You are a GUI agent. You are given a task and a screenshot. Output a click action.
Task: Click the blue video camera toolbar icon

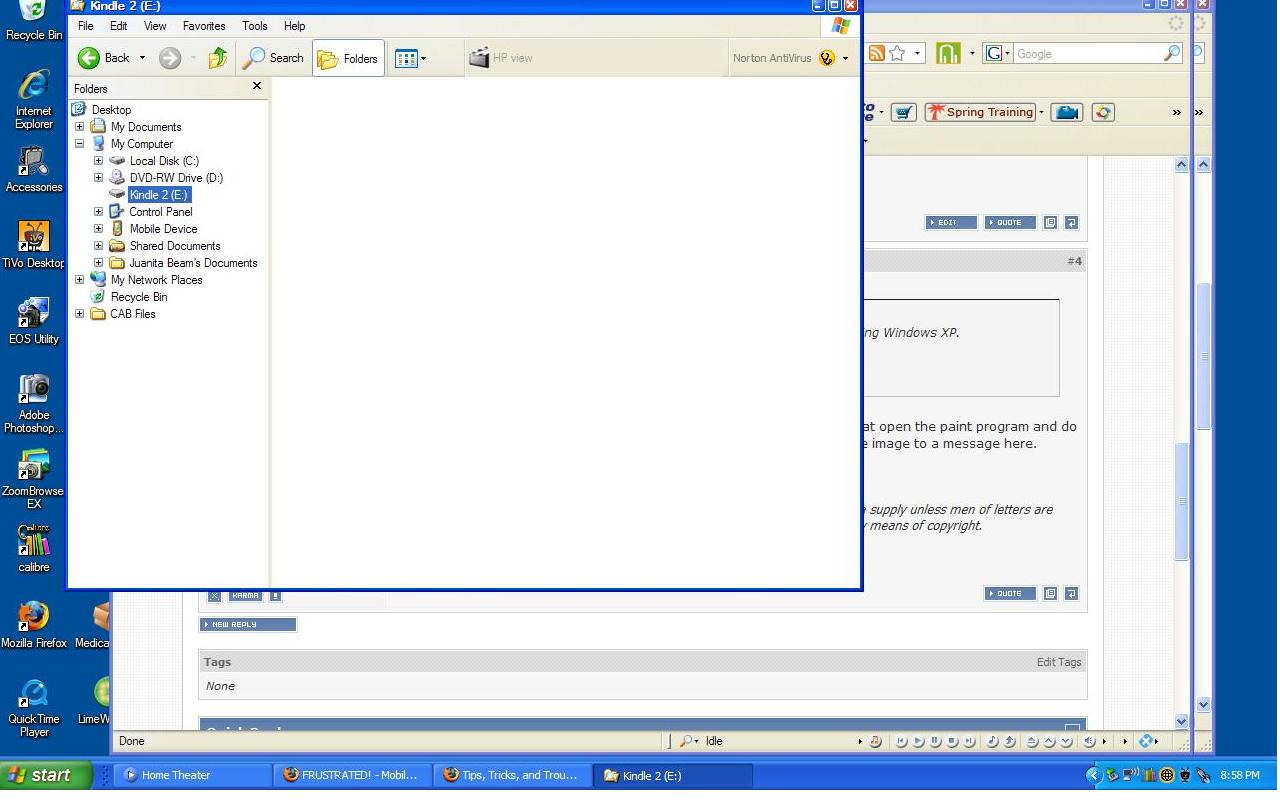click(1067, 112)
